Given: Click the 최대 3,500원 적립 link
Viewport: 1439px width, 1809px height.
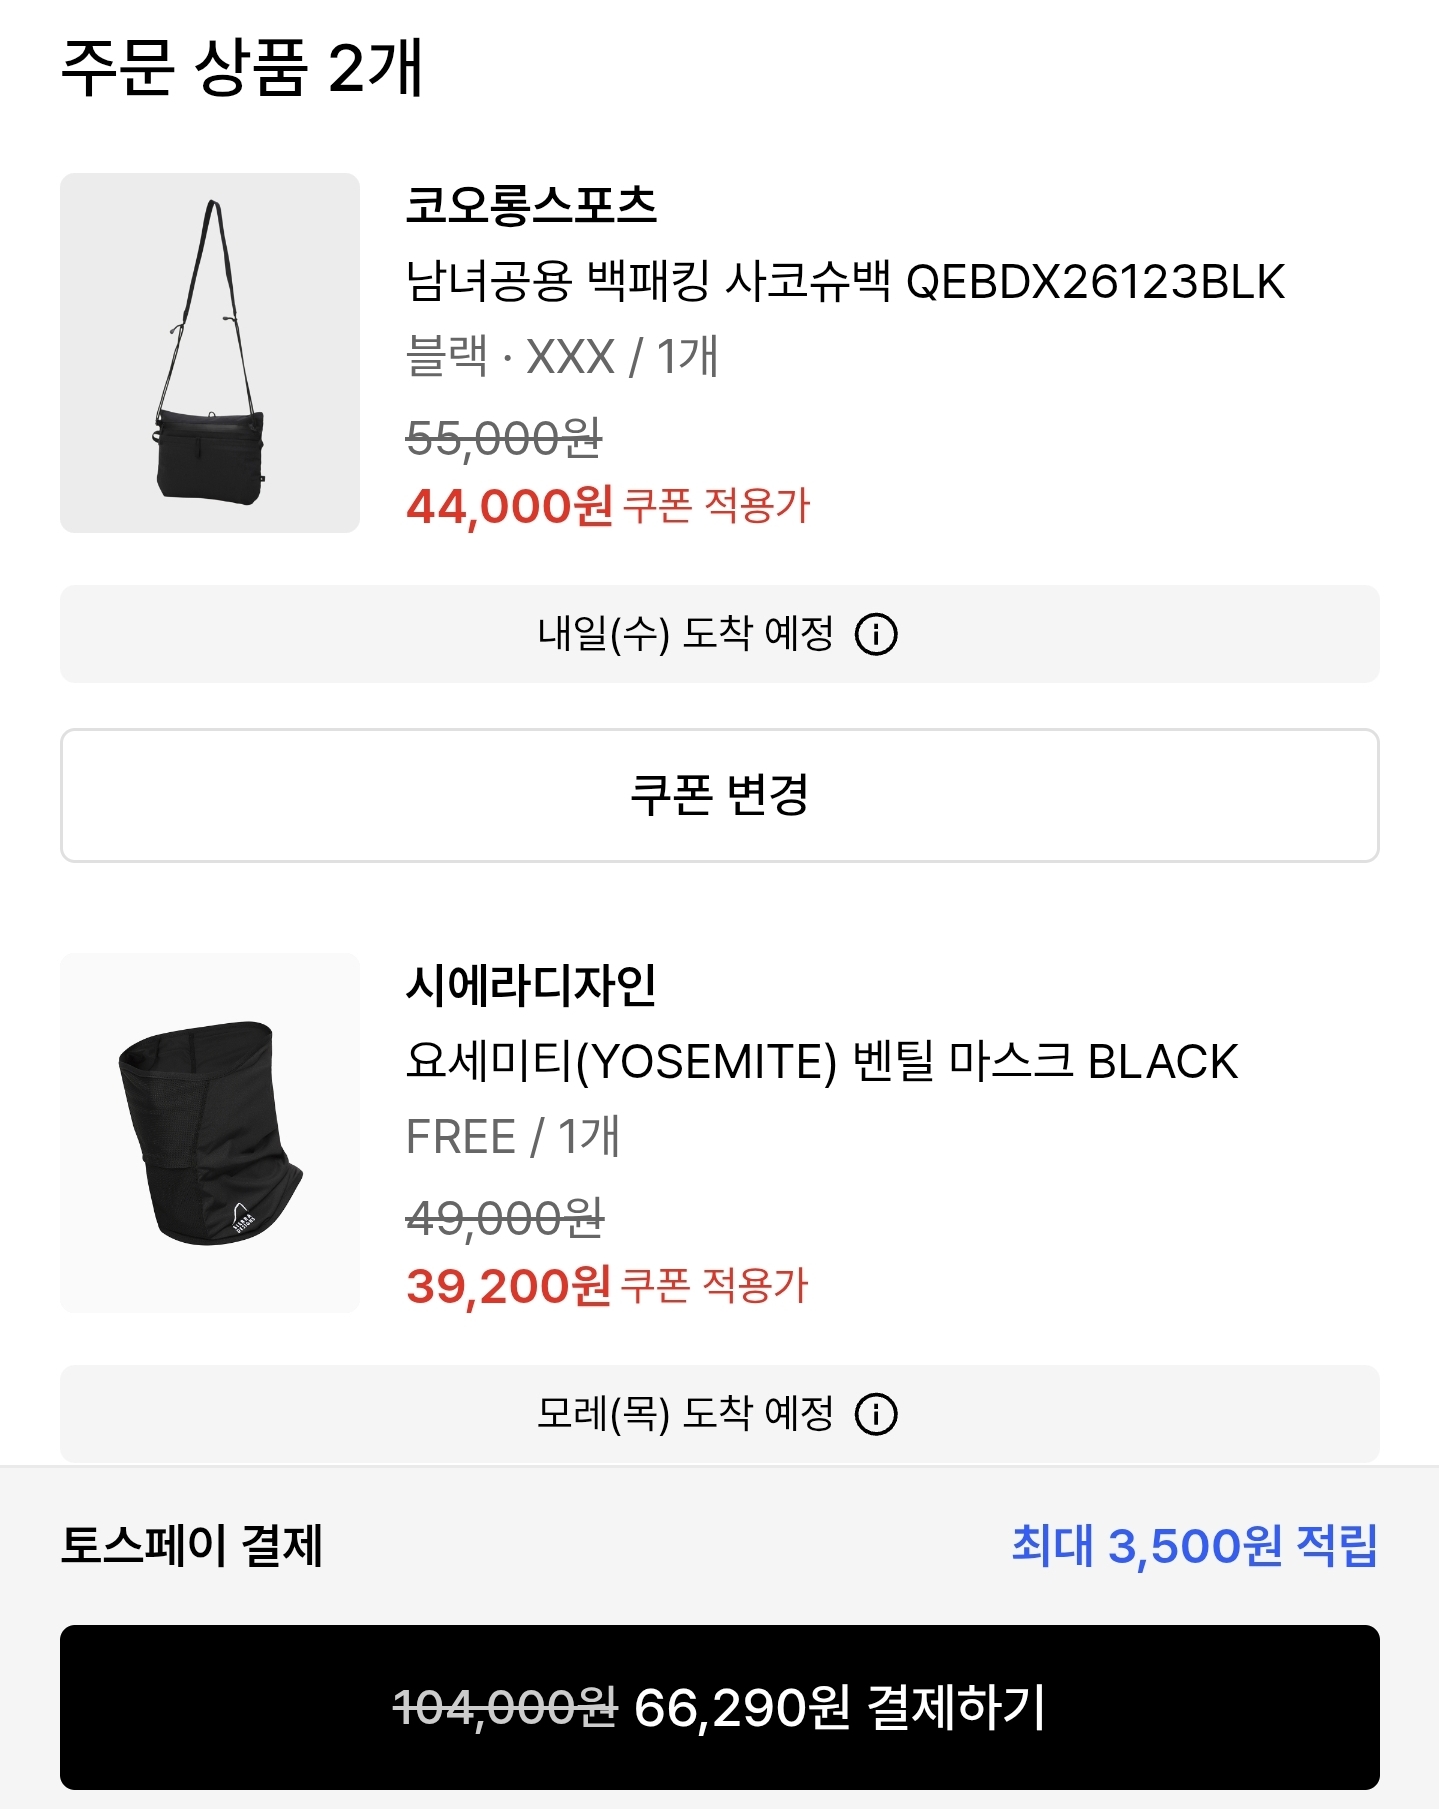Looking at the screenshot, I should (1194, 1545).
